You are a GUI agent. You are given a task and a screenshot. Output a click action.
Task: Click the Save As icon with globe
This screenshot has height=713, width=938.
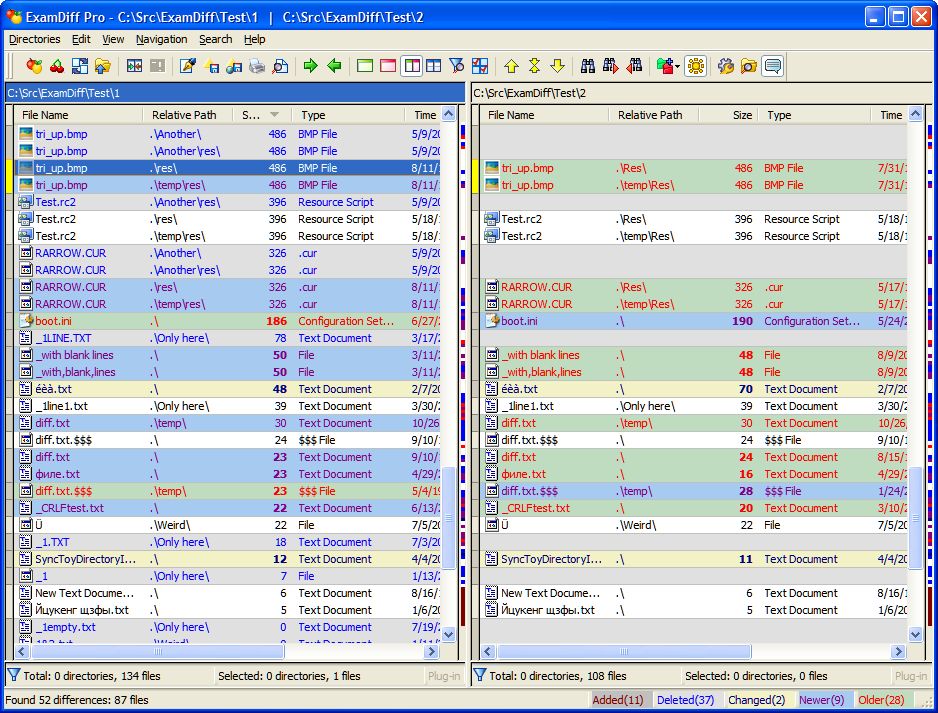[234, 66]
